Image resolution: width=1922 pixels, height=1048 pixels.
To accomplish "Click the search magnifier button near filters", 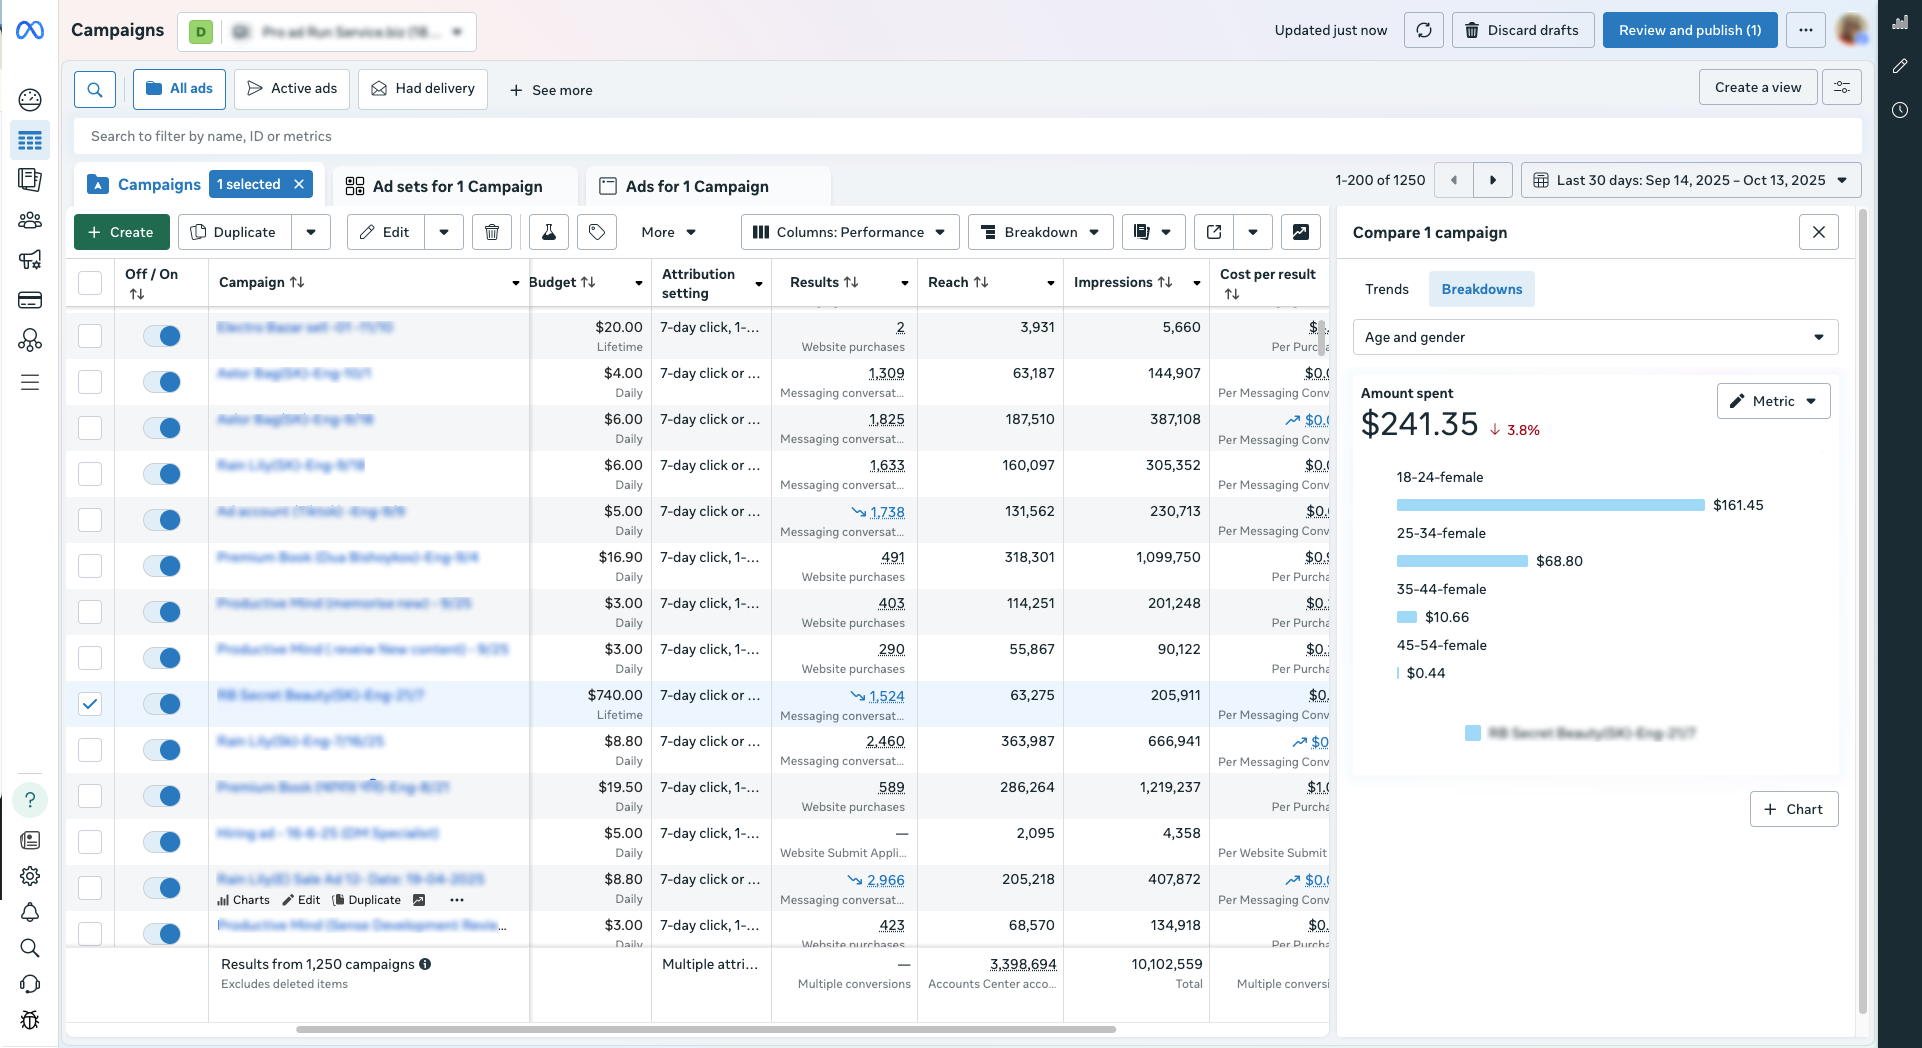I will coord(95,89).
